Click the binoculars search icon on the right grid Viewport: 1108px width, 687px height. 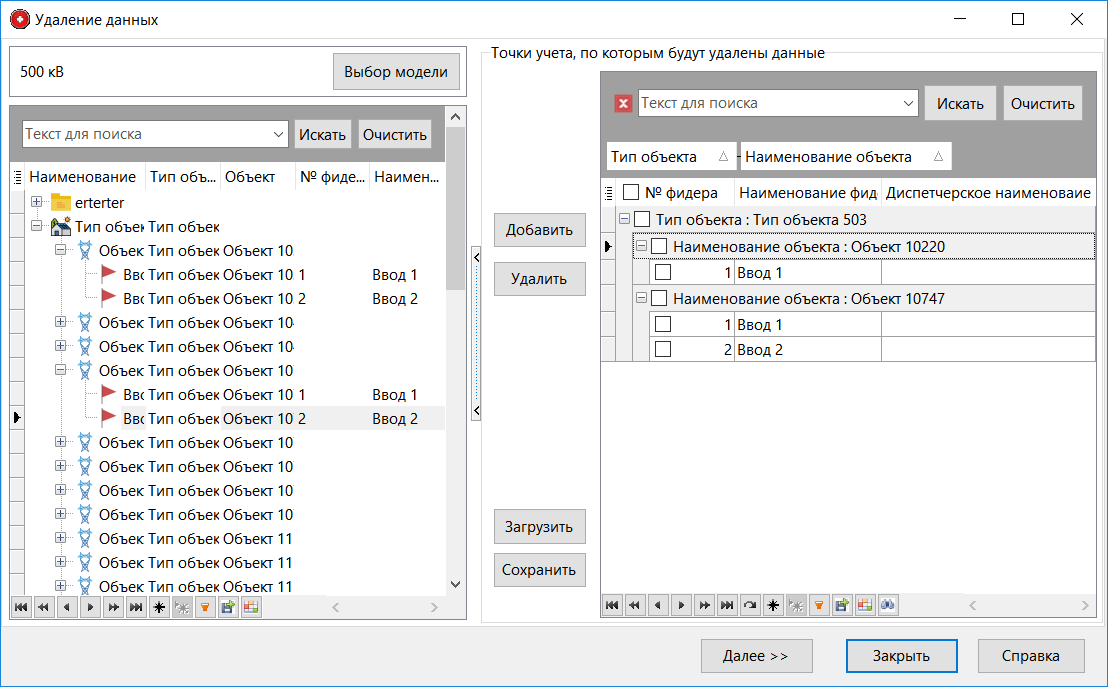coord(887,605)
